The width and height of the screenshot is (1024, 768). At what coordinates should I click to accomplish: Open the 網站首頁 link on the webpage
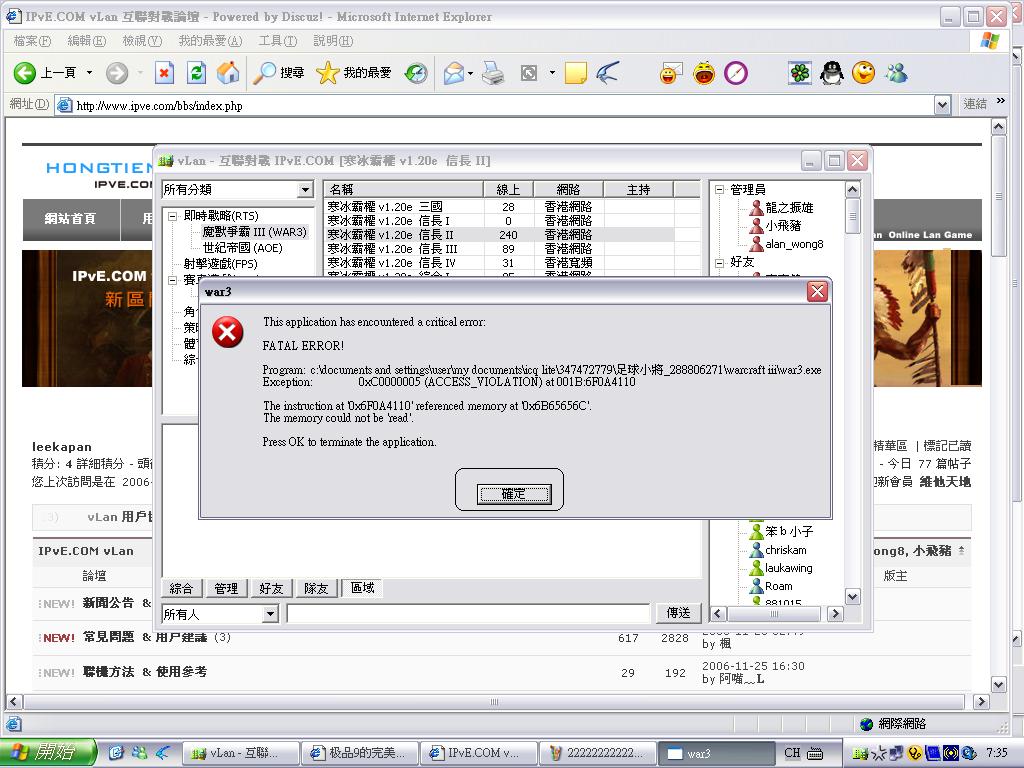point(71,219)
